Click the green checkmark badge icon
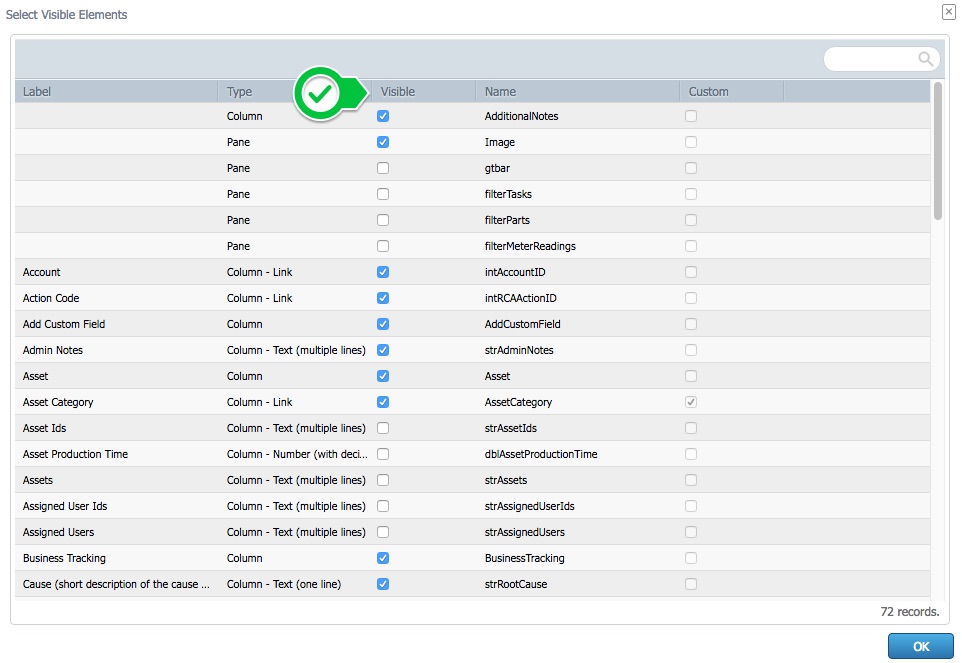962x663 pixels. (320, 94)
